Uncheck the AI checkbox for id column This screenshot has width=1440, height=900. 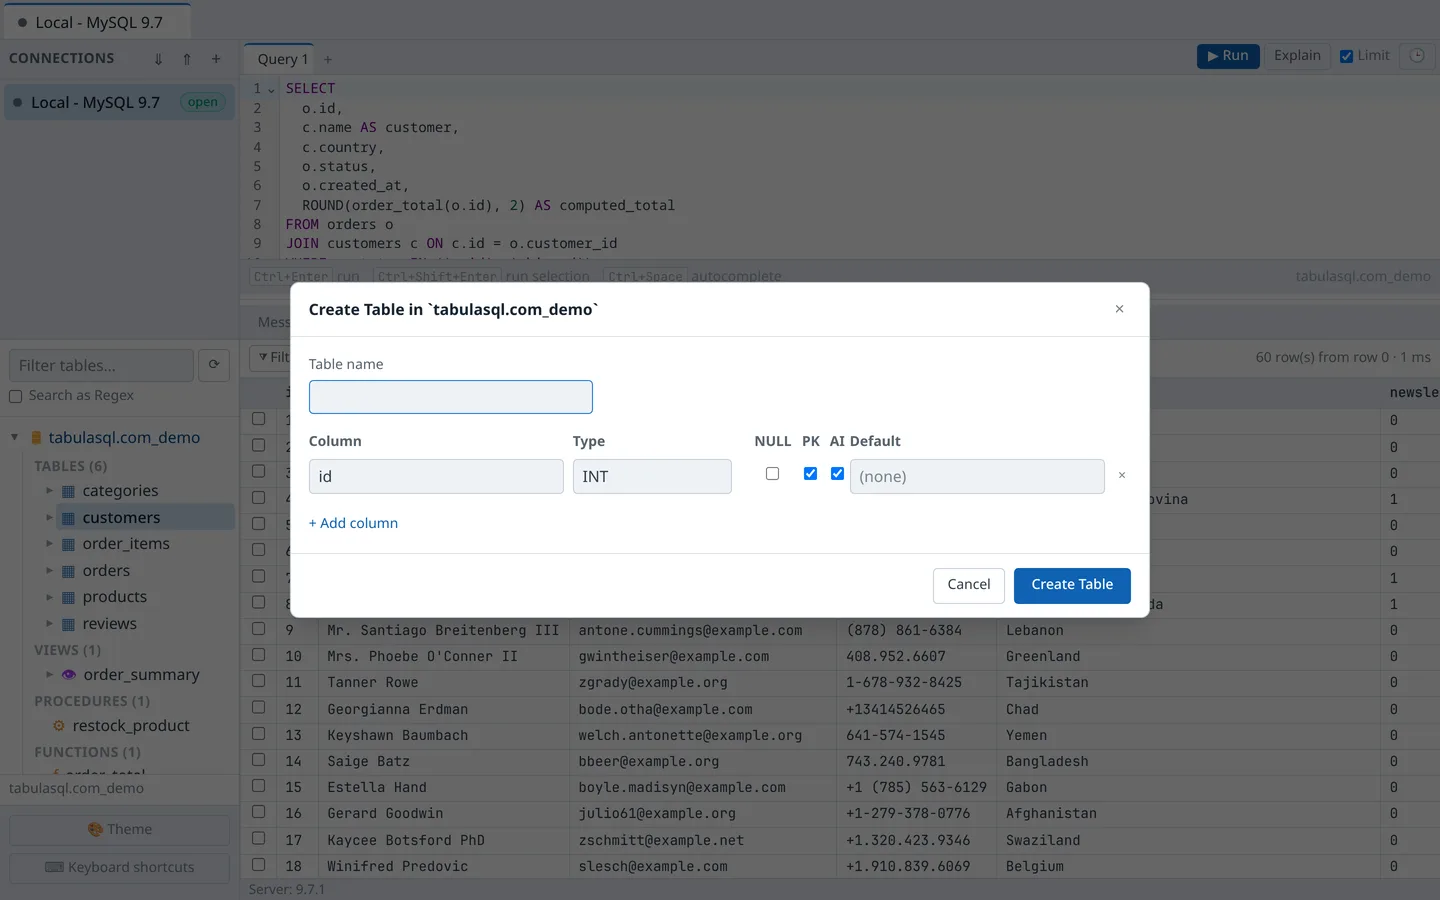pyautogui.click(x=837, y=474)
